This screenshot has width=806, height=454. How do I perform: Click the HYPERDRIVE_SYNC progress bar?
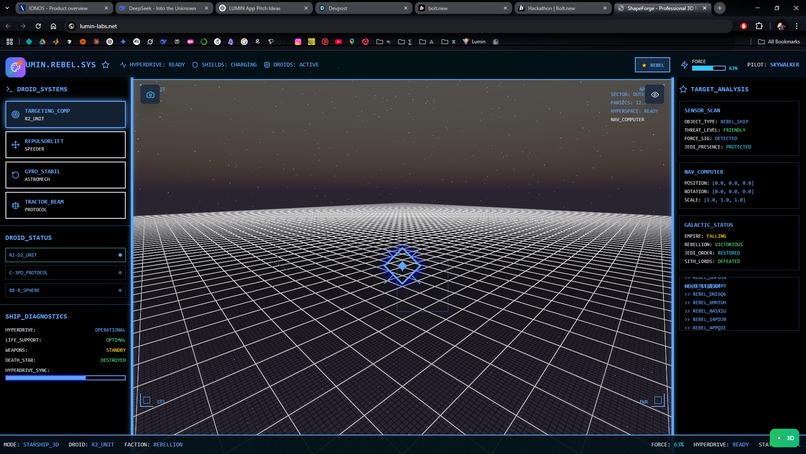coord(65,377)
